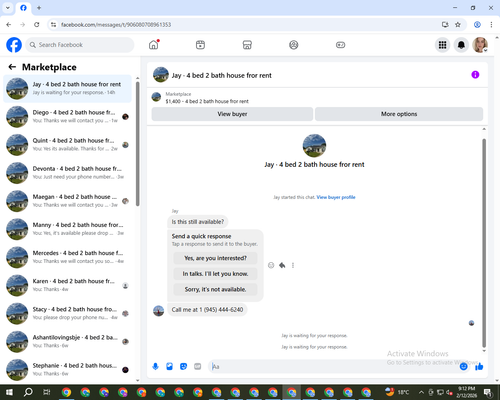Reload the page in browser
This screenshot has height=400, width=500.
click(37, 24)
